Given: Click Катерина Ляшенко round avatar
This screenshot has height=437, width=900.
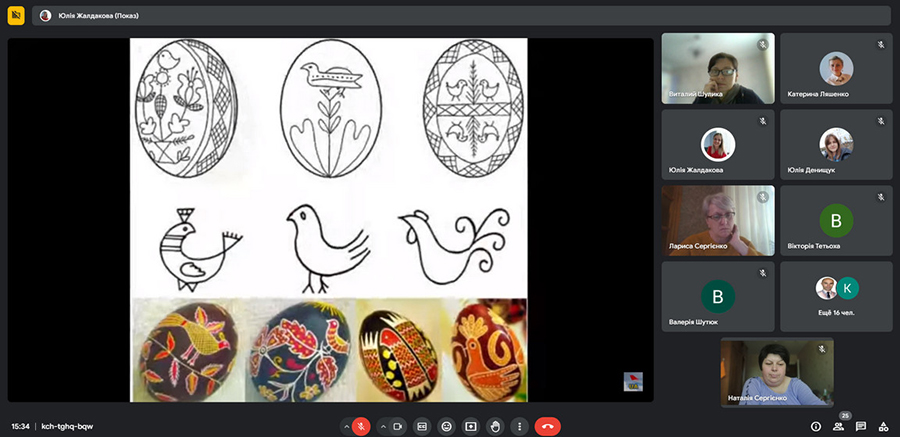Looking at the screenshot, I should 836,68.
